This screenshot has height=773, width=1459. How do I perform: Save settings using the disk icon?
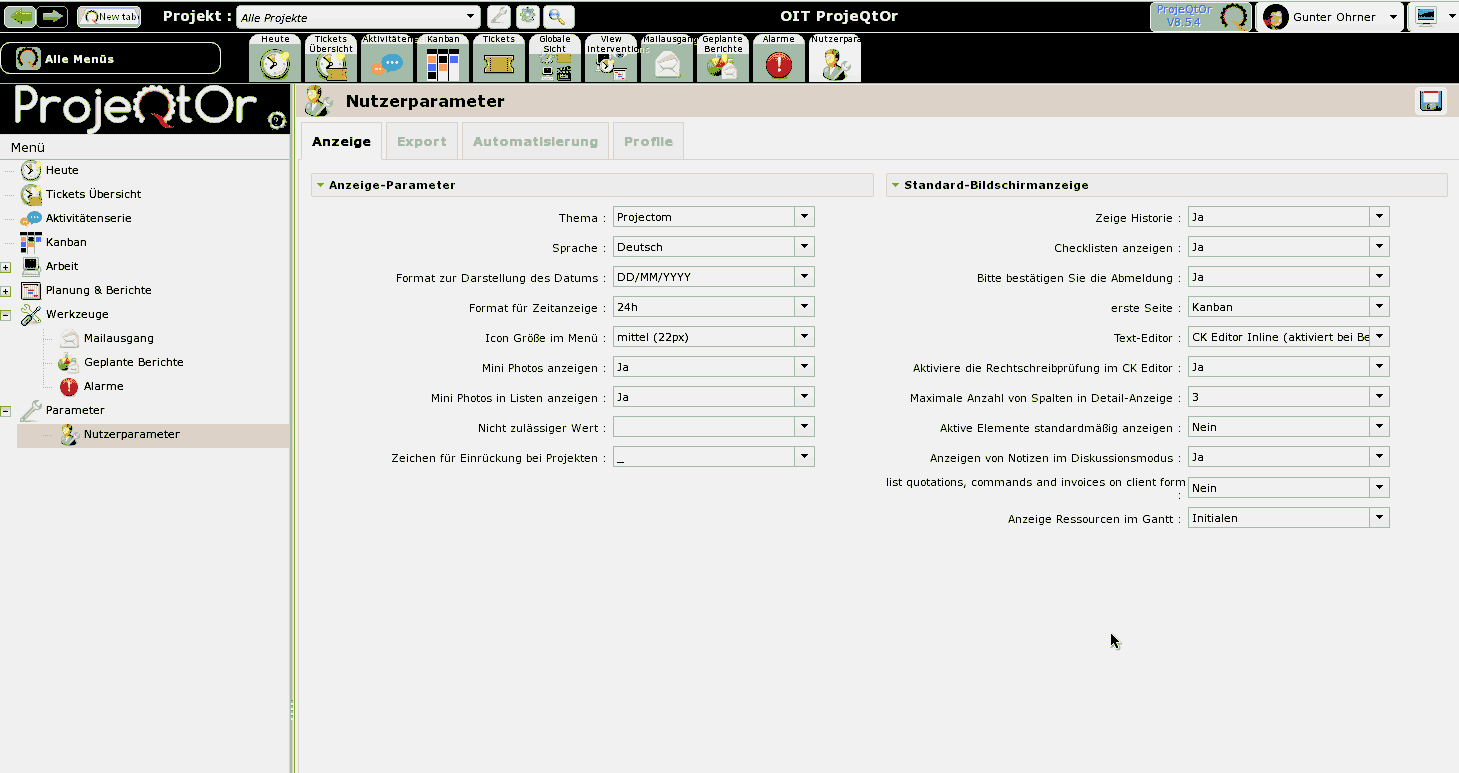(x=1430, y=100)
